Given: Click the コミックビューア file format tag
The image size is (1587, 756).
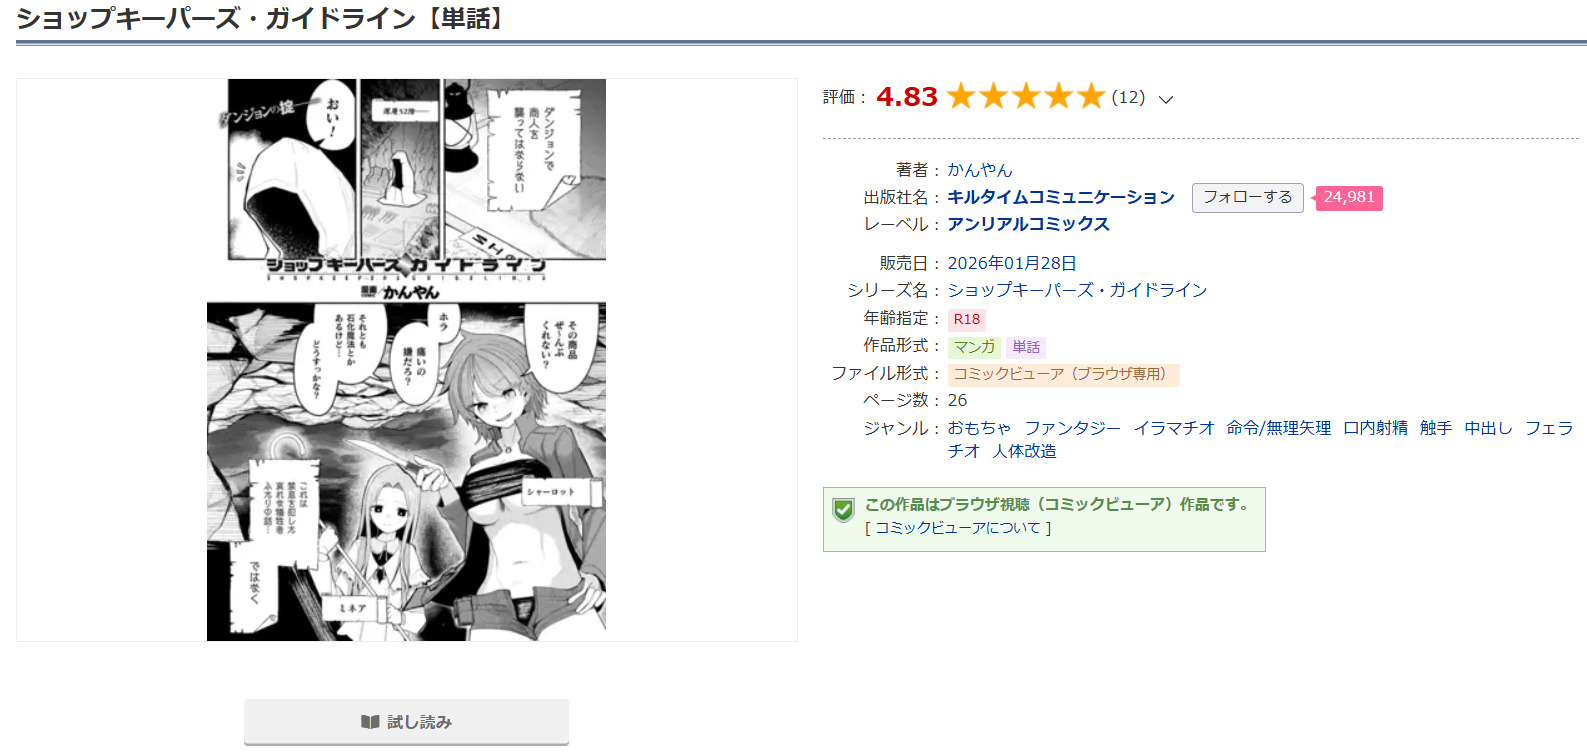Looking at the screenshot, I should pos(1063,374).
